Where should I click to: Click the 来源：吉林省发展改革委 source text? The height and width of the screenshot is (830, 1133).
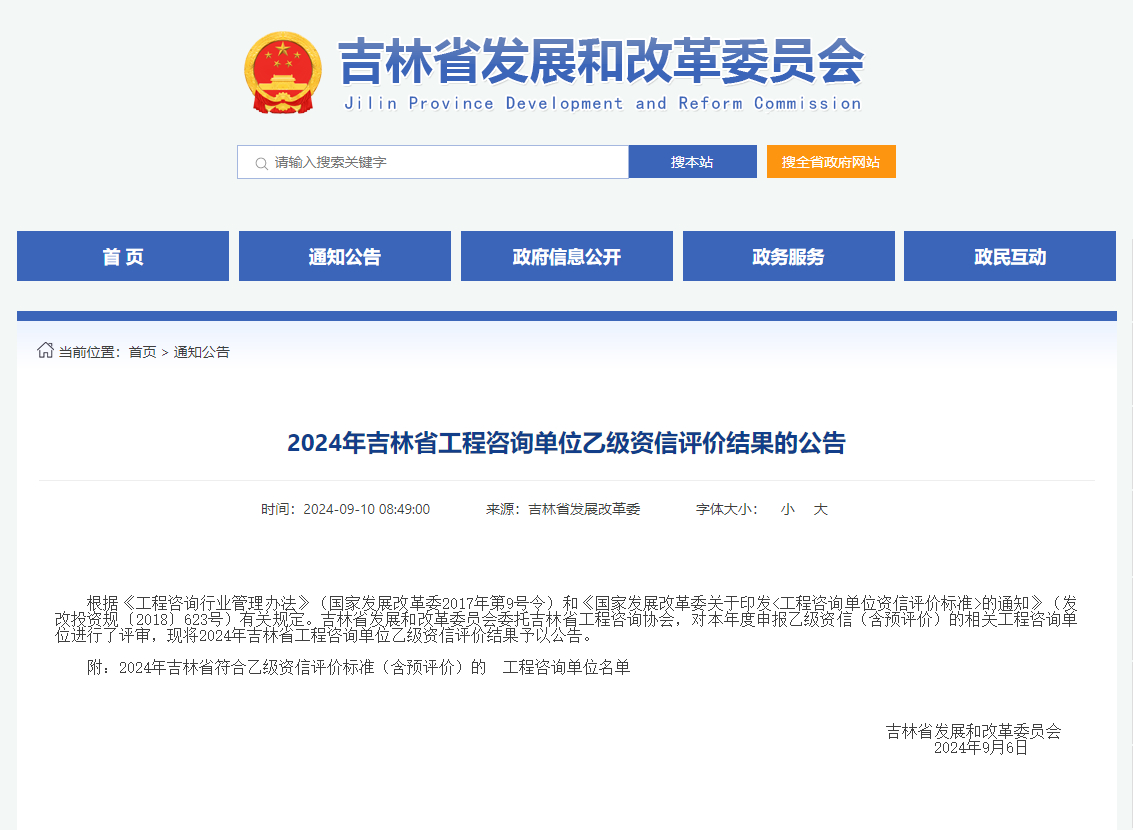pos(563,509)
